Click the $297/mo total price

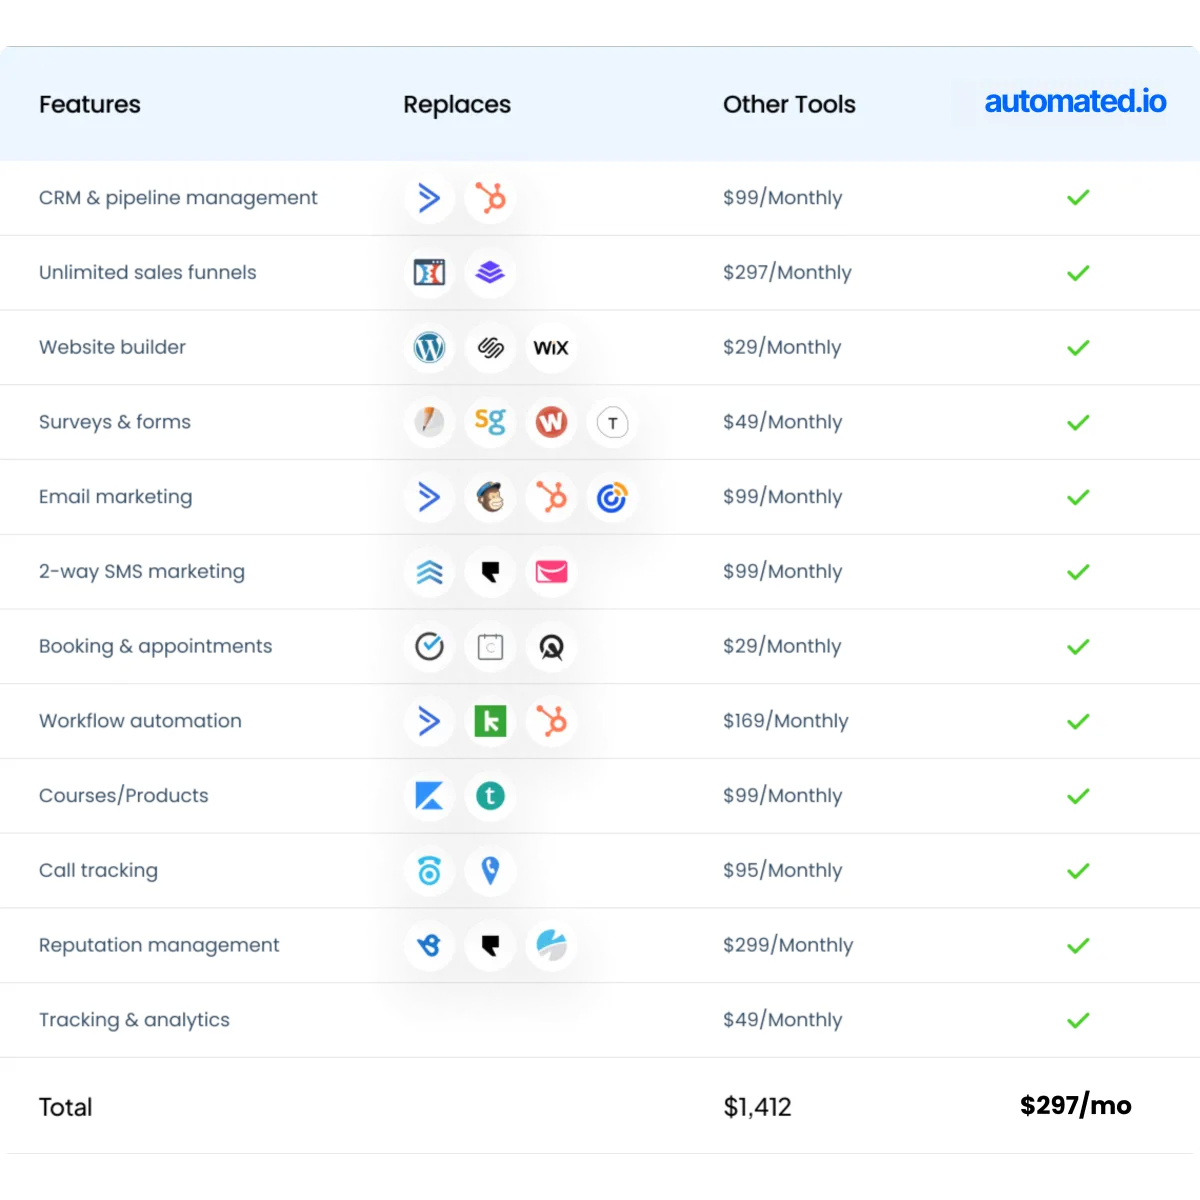(x=1075, y=1106)
